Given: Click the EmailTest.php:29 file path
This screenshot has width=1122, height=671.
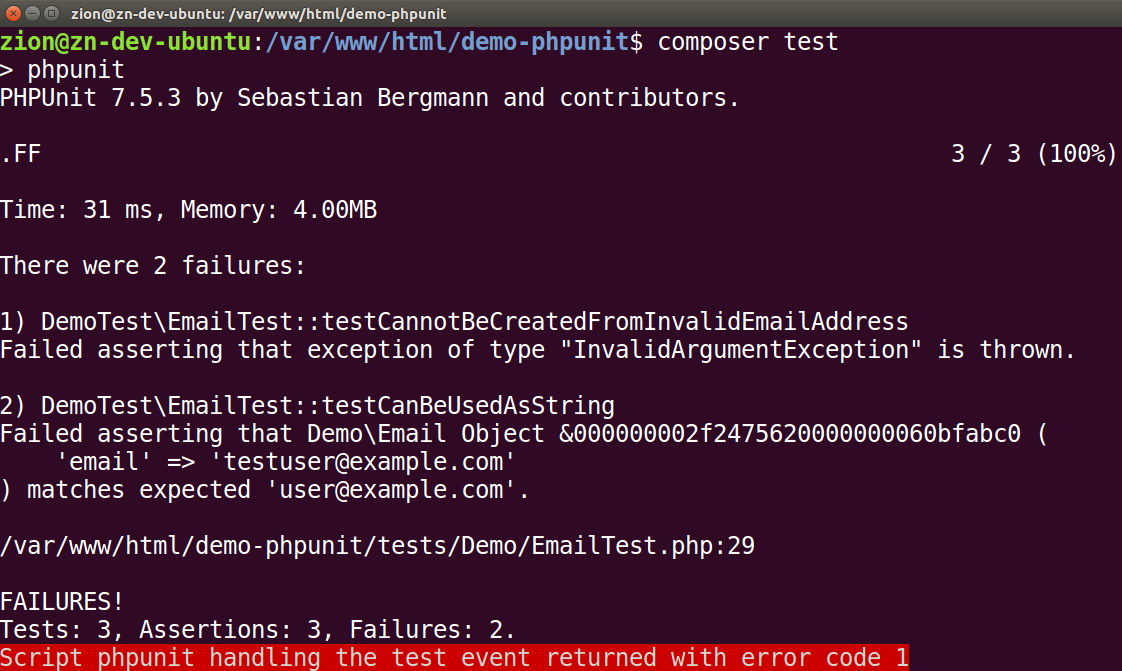Looking at the screenshot, I should tap(377, 546).
